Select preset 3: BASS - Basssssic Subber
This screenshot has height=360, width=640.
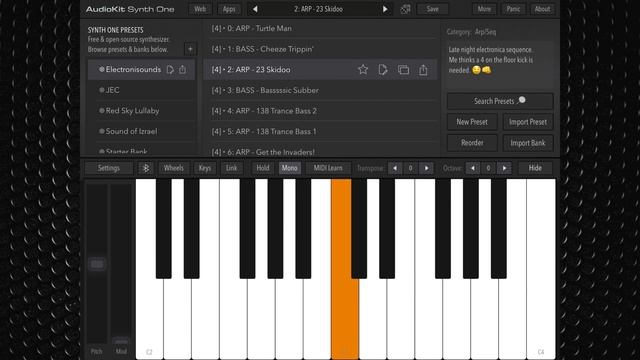pos(320,90)
